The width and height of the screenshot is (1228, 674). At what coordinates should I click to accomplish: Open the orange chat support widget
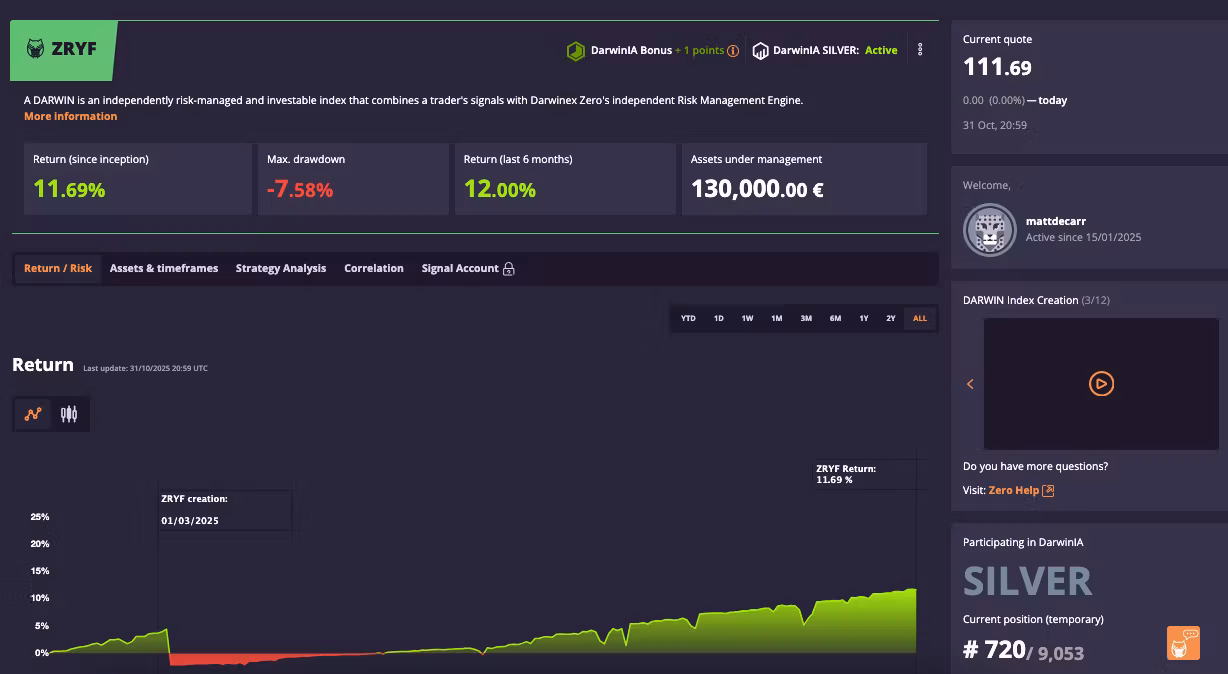[x=1183, y=643]
